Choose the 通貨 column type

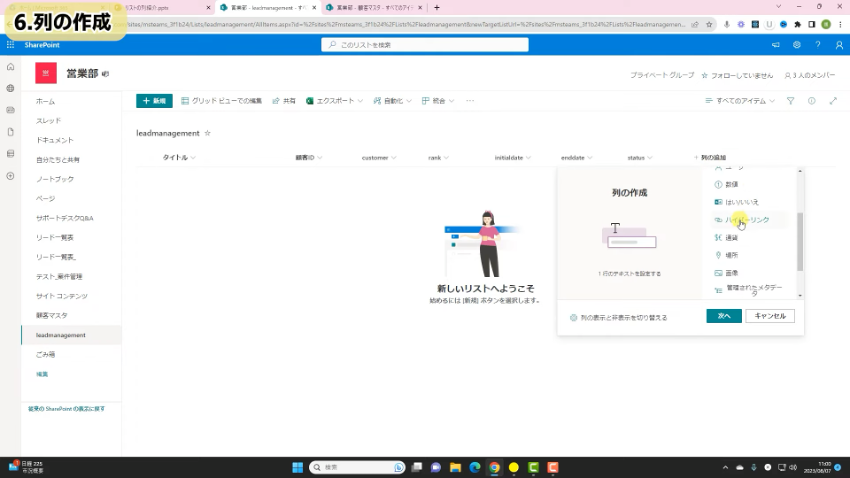coord(730,238)
